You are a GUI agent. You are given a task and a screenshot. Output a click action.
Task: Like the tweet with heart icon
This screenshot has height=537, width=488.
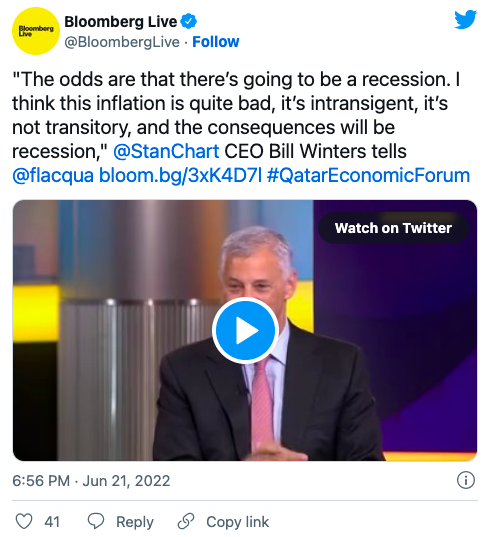(24, 522)
